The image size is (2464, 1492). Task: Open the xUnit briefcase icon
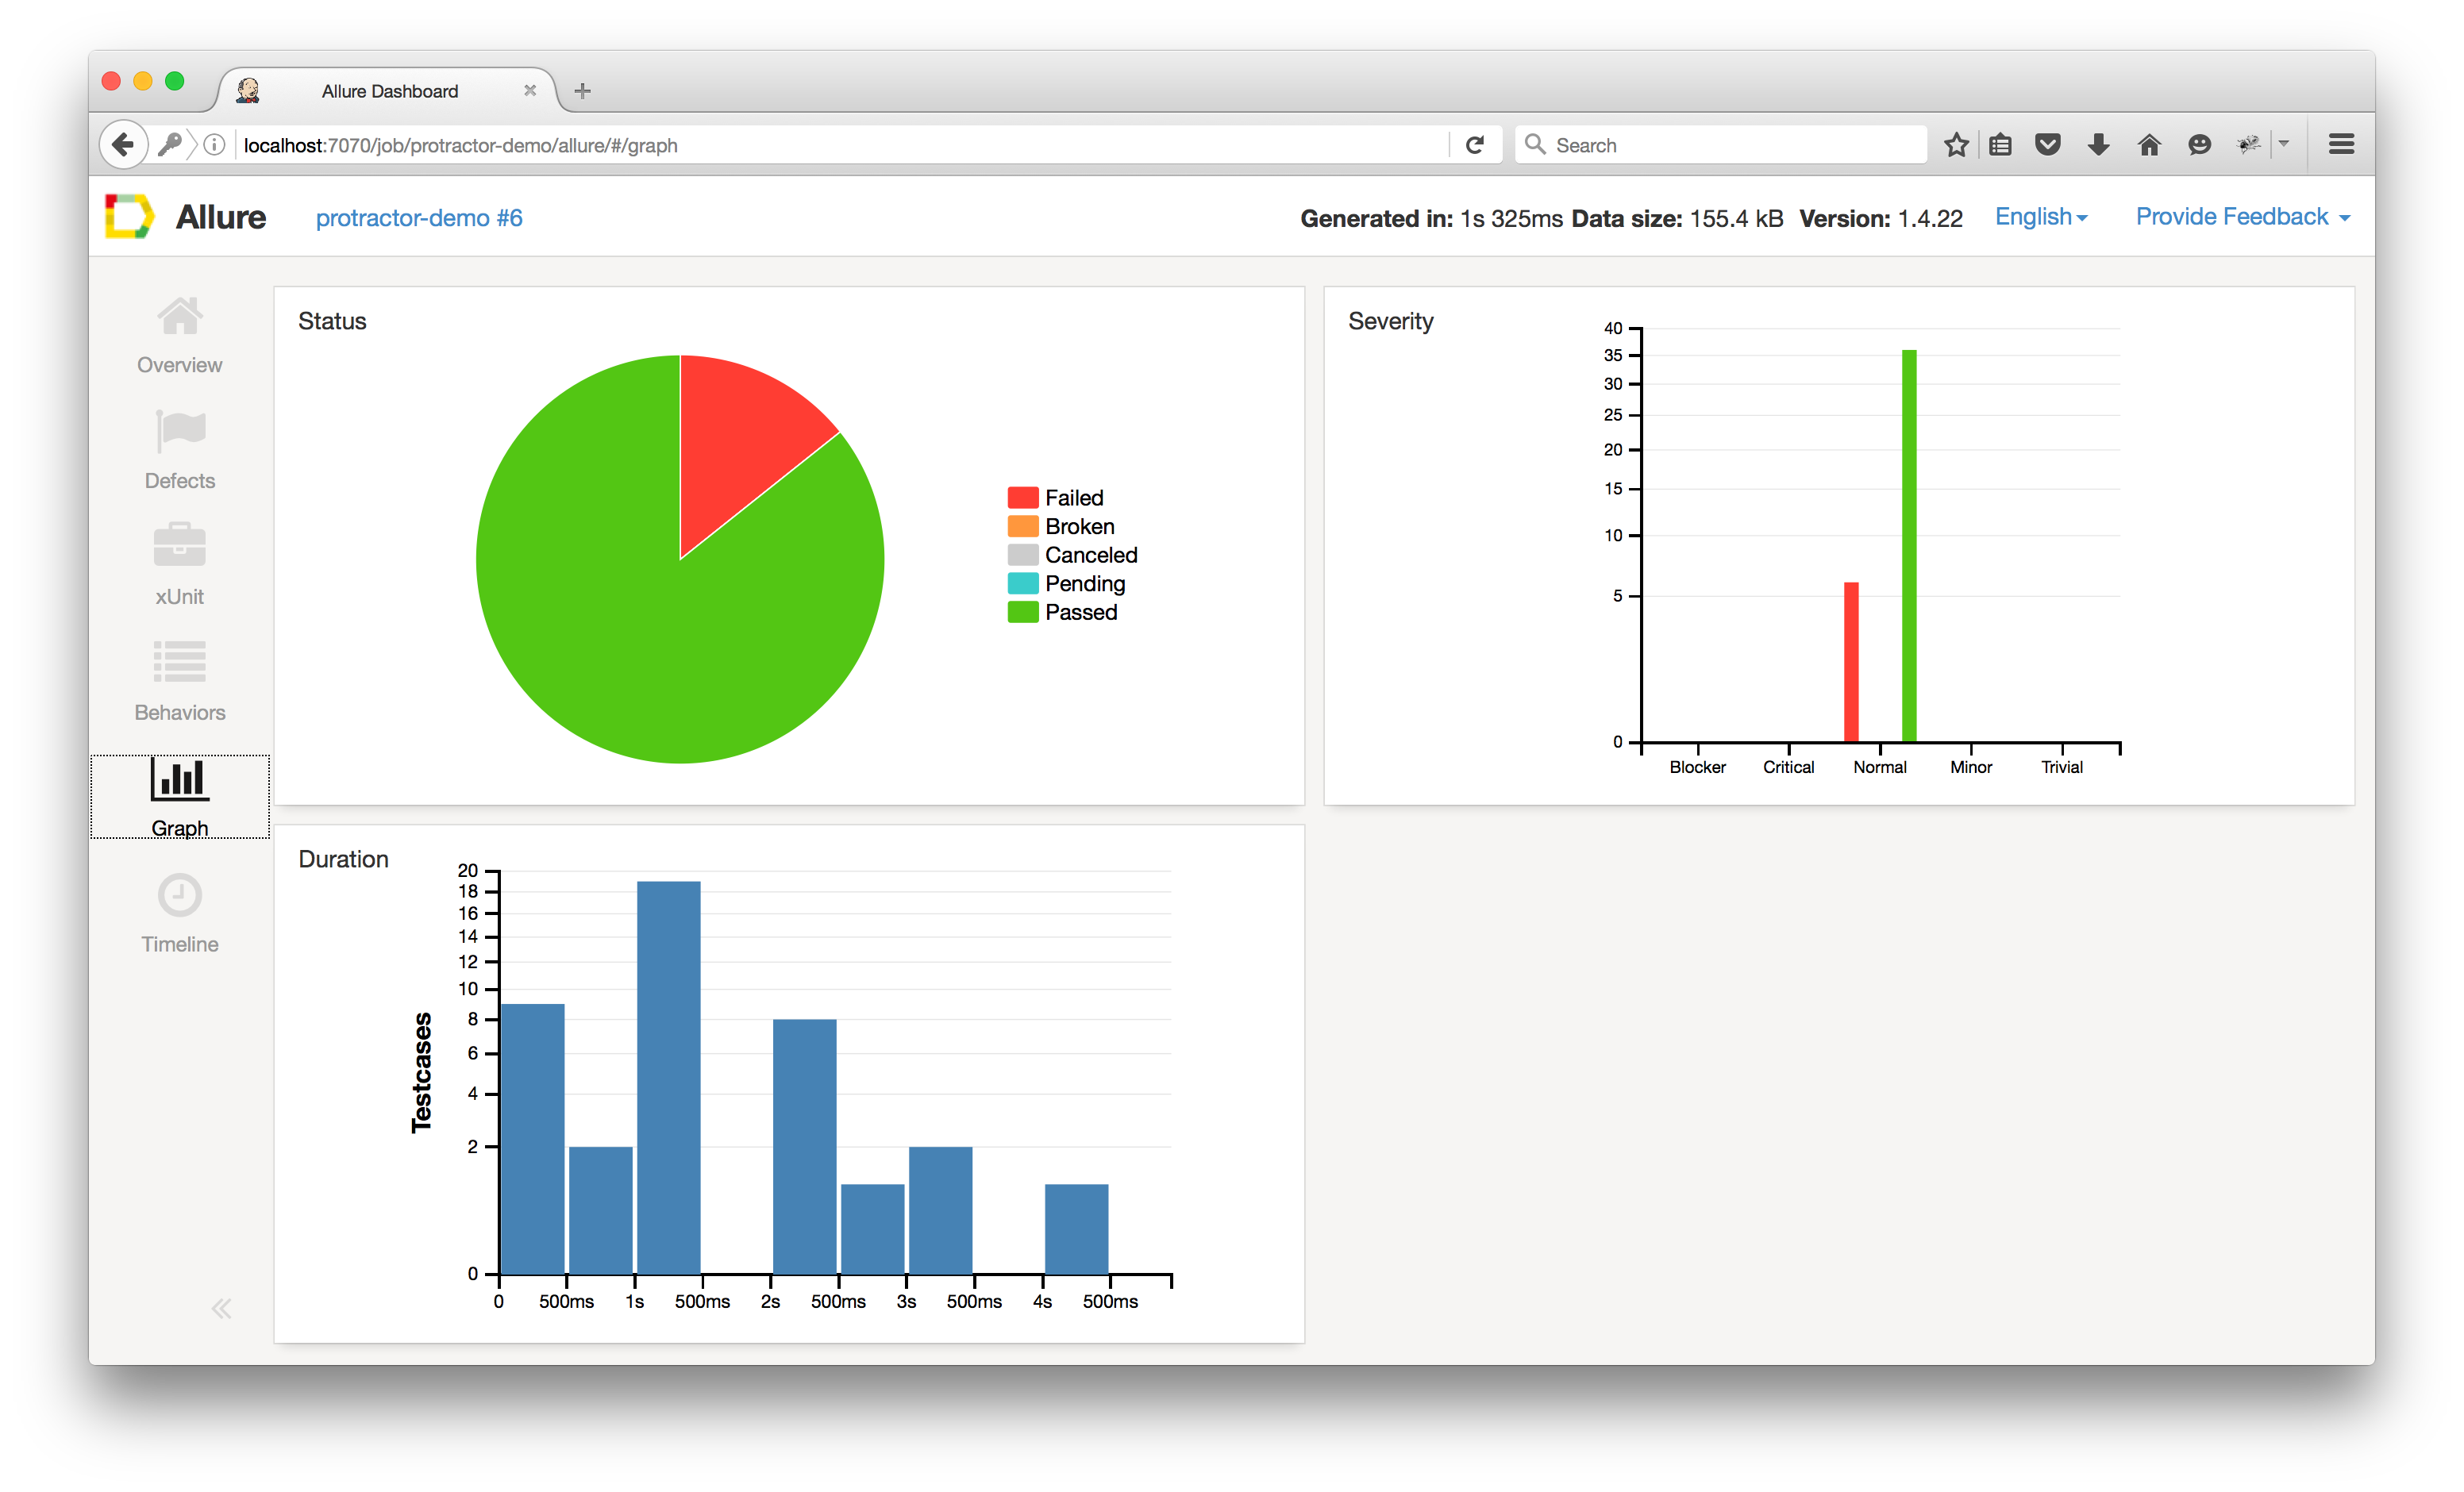[x=180, y=546]
